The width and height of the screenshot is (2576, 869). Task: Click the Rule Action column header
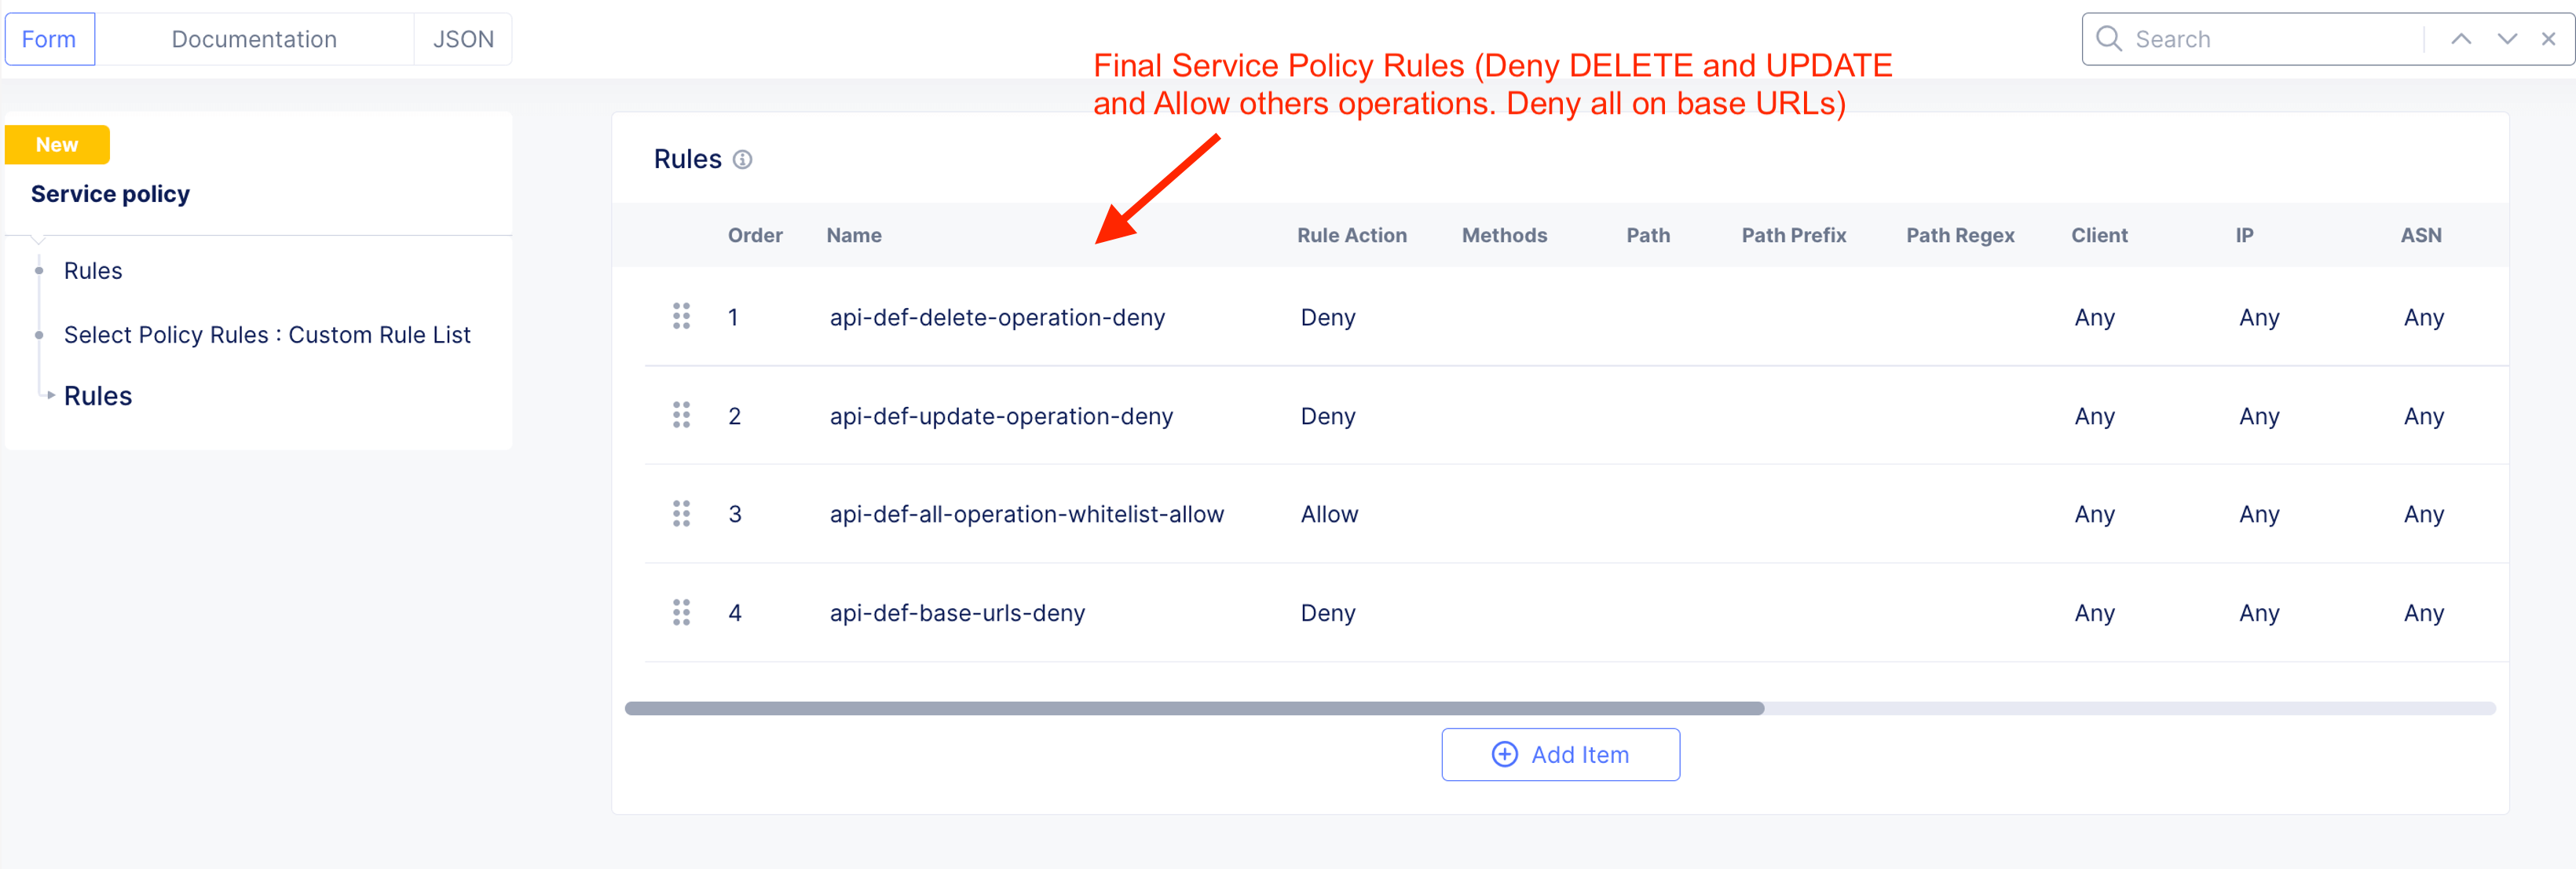coord(1351,236)
